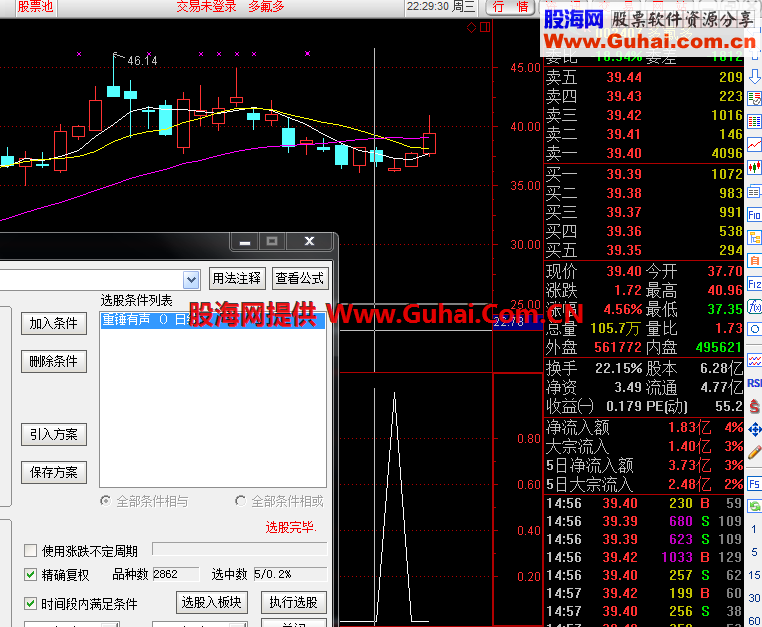Click the 查看公式 button
This screenshot has width=762, height=627.
pyautogui.click(x=300, y=279)
